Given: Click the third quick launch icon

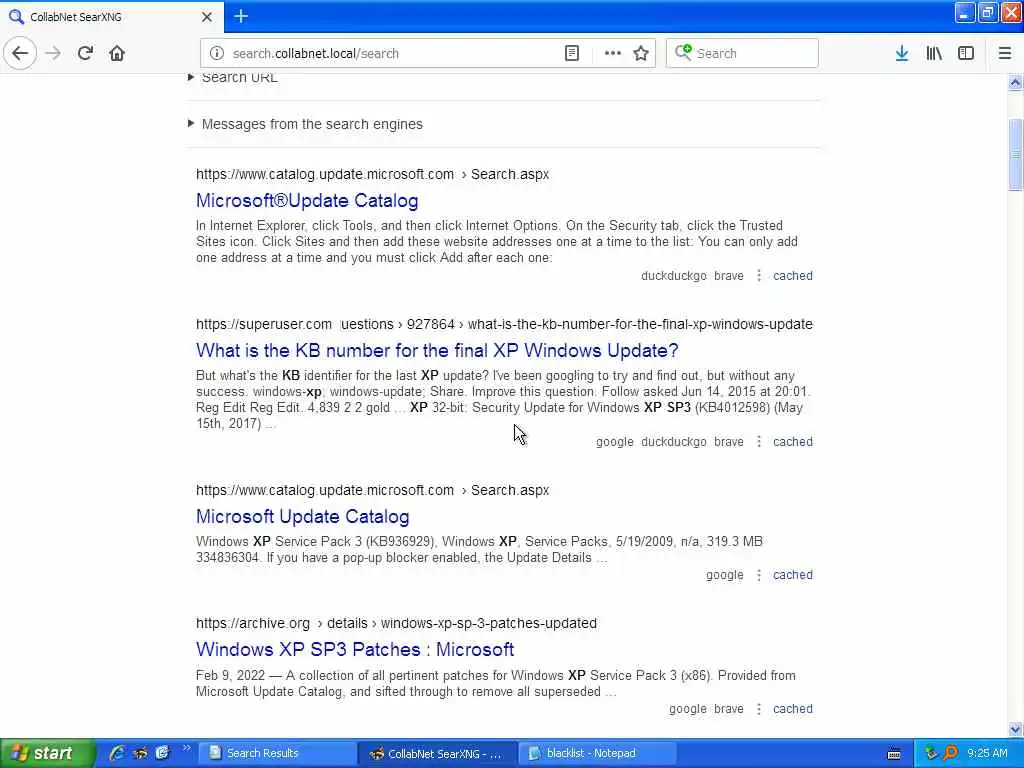Looking at the screenshot, I should (x=162, y=753).
